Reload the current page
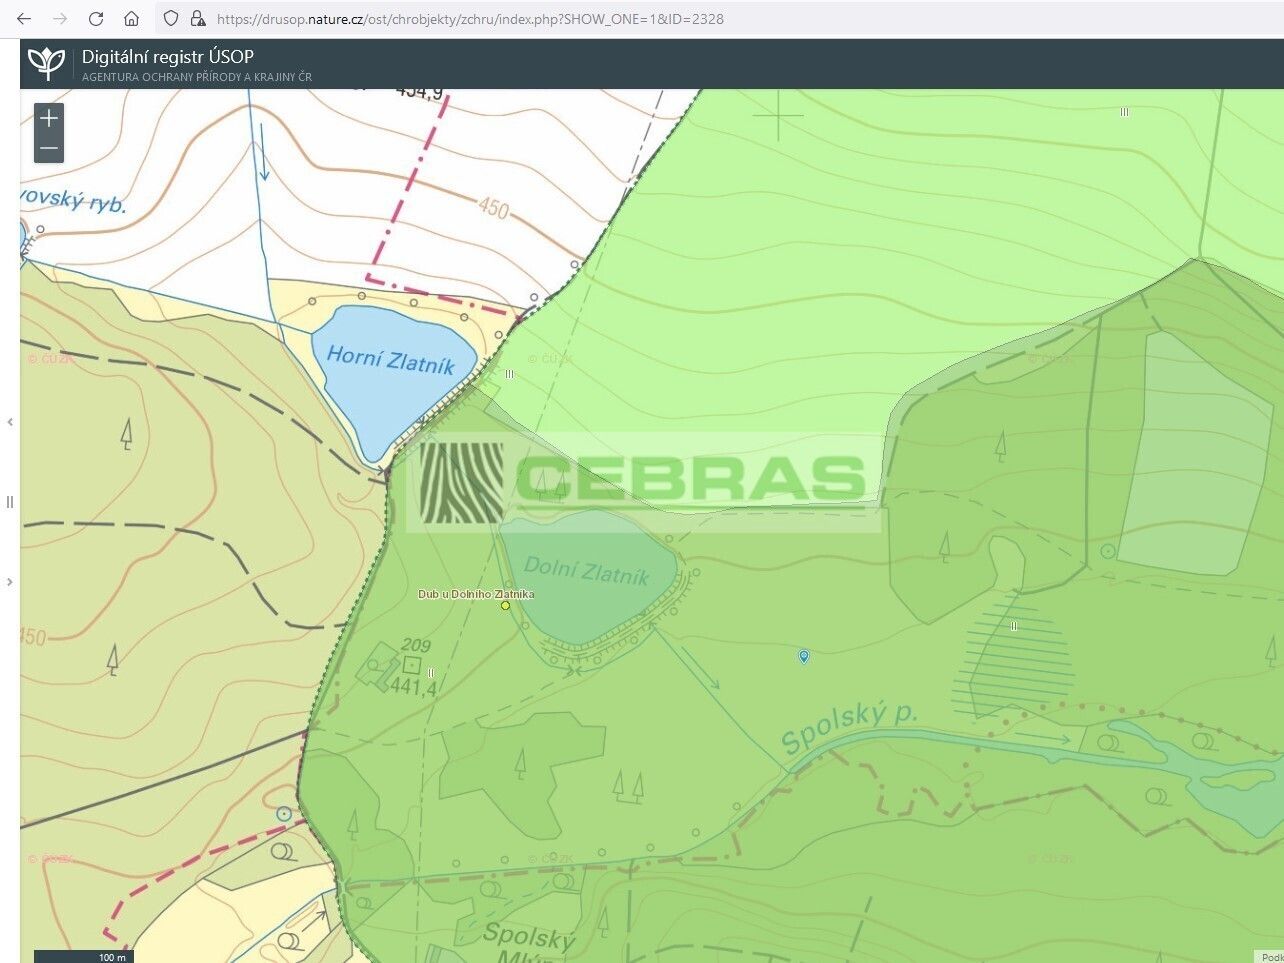This screenshot has width=1284, height=963. tap(96, 19)
